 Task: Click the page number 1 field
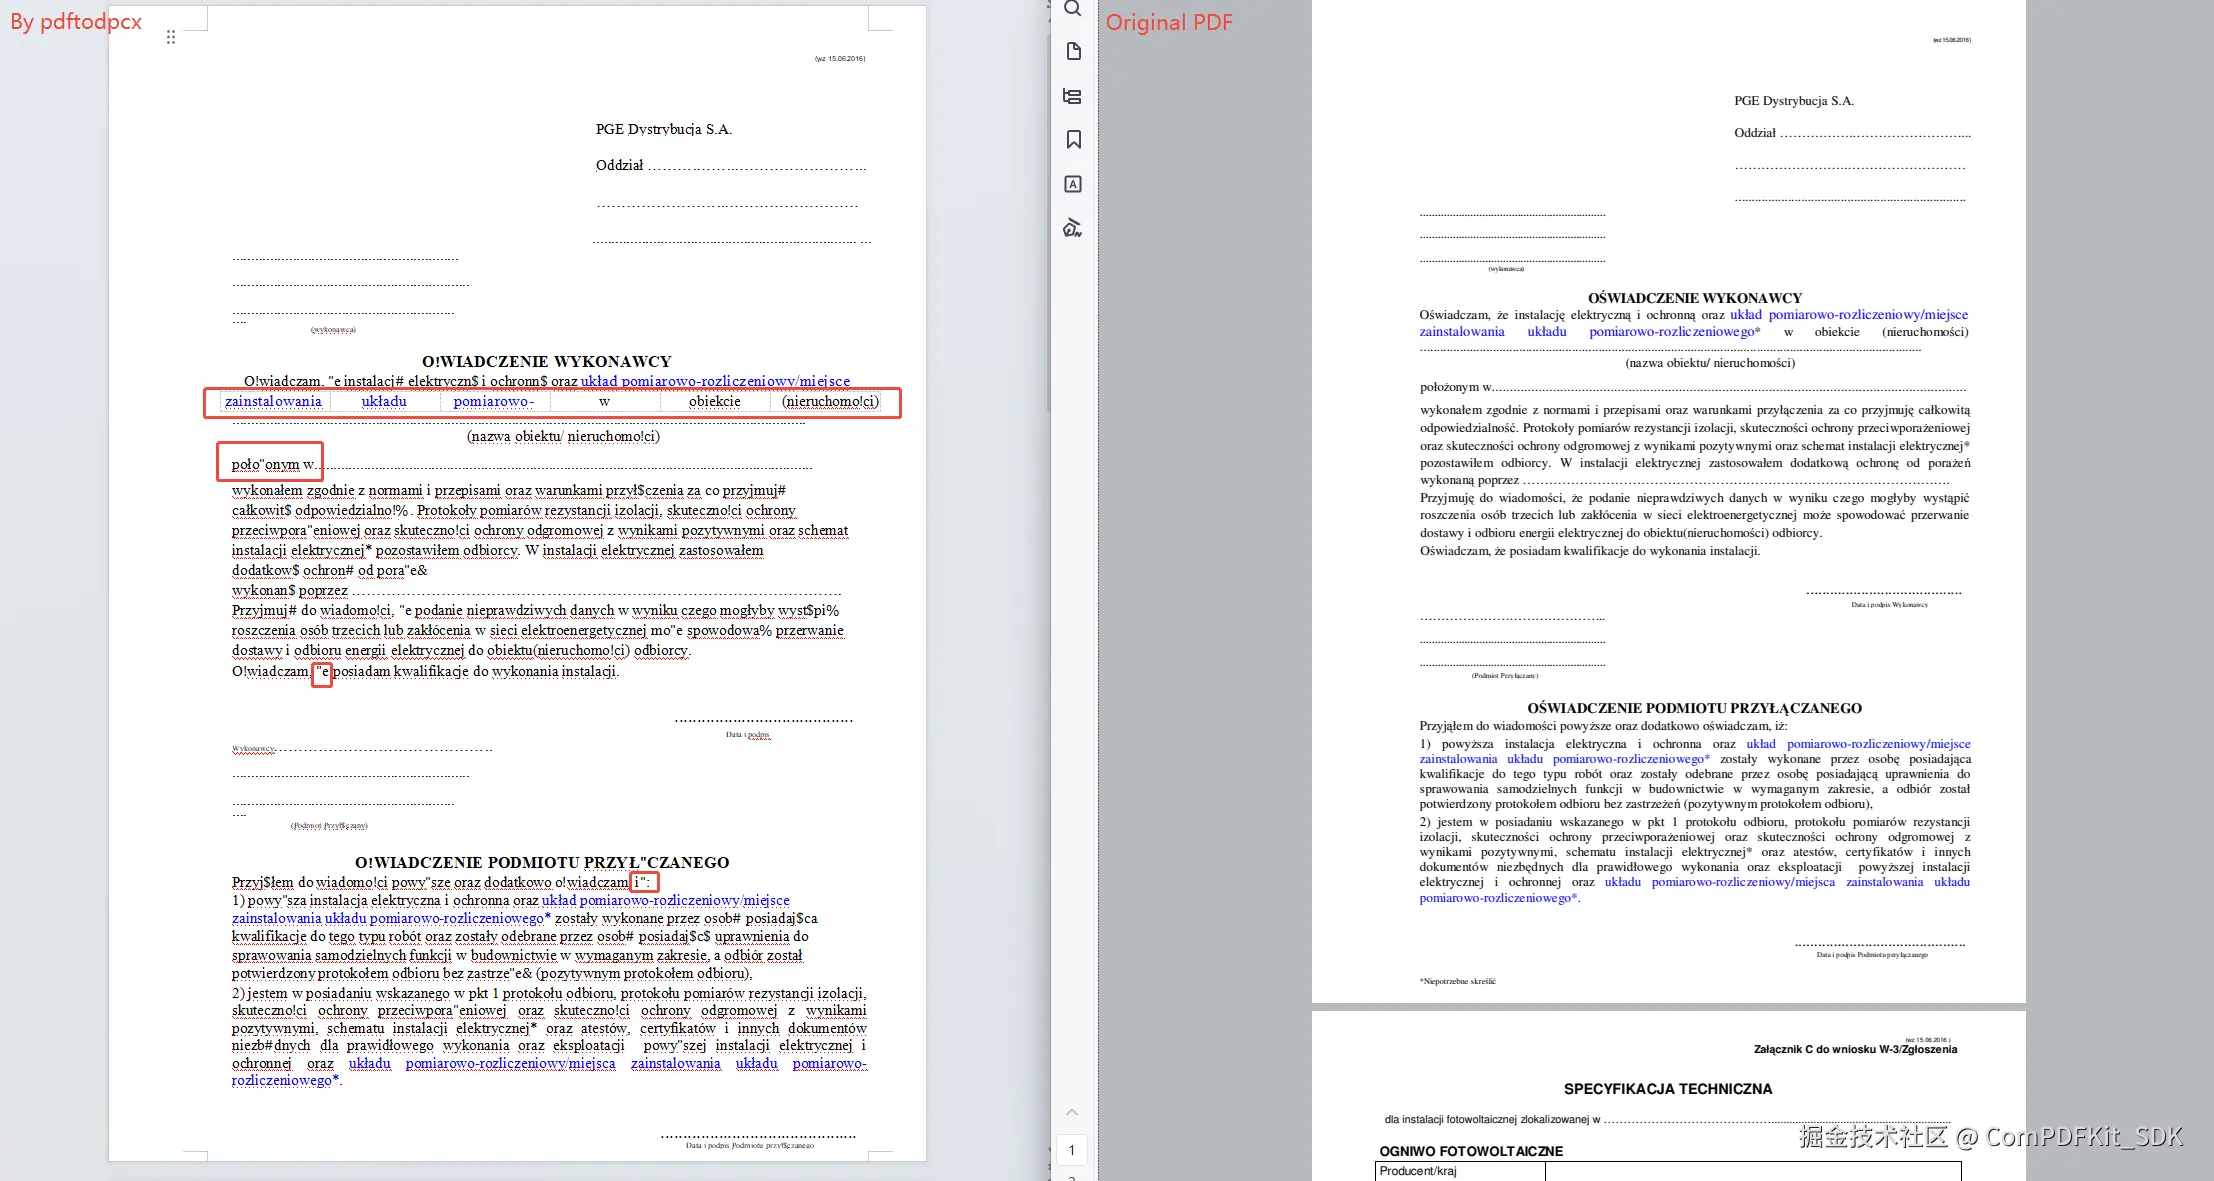click(1072, 1150)
